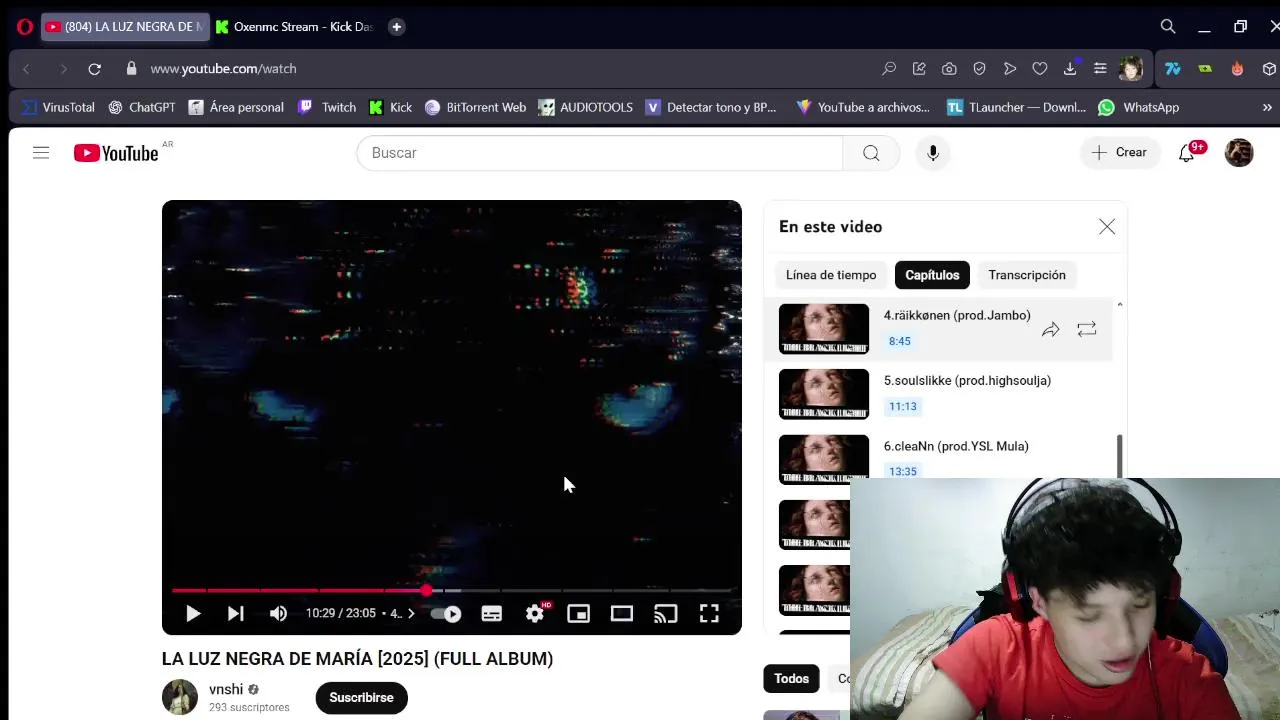Image resolution: width=1280 pixels, height=720 pixels.
Task: Open the WhatsApp bookmark
Action: click(x=1138, y=107)
